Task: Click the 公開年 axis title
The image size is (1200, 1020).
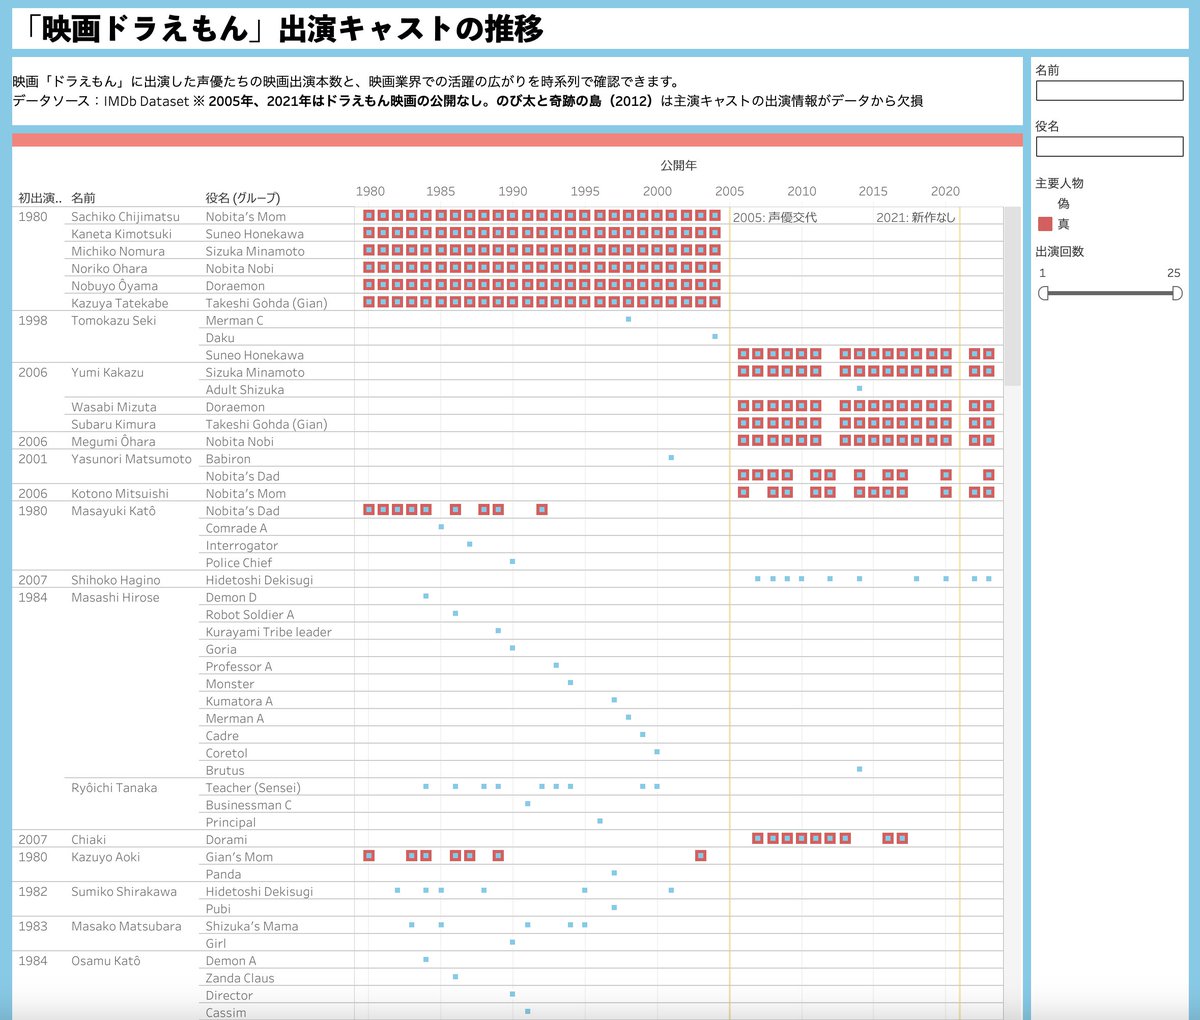Action: click(x=678, y=165)
